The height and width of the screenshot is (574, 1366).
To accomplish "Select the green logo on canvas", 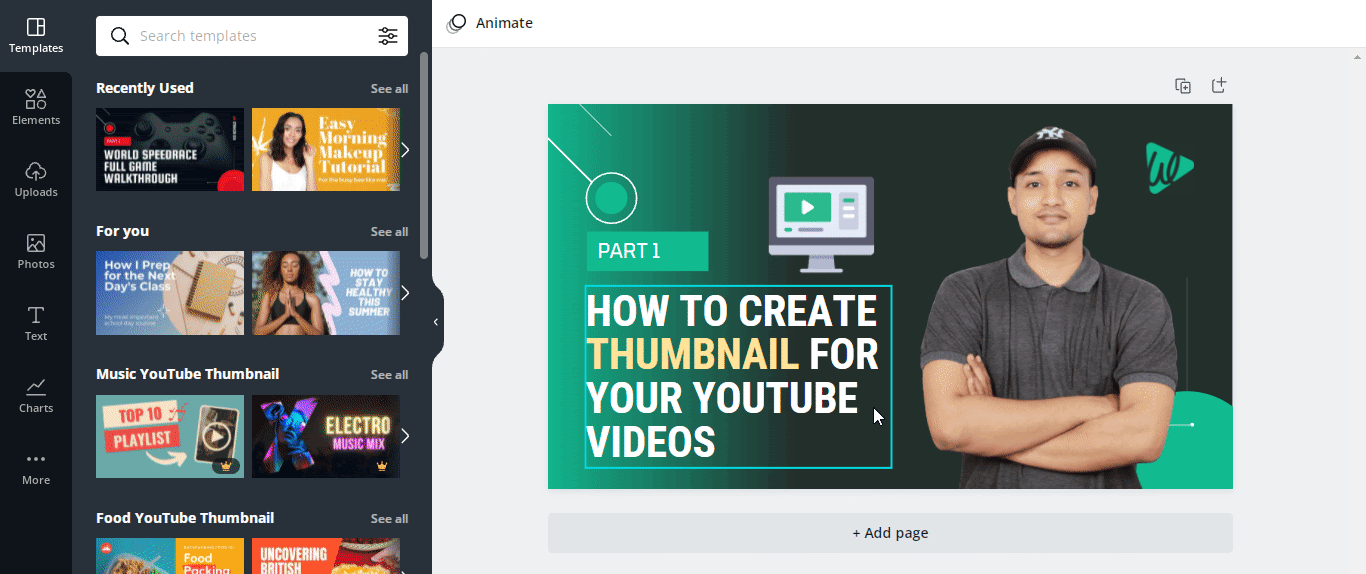I will coord(1169,168).
